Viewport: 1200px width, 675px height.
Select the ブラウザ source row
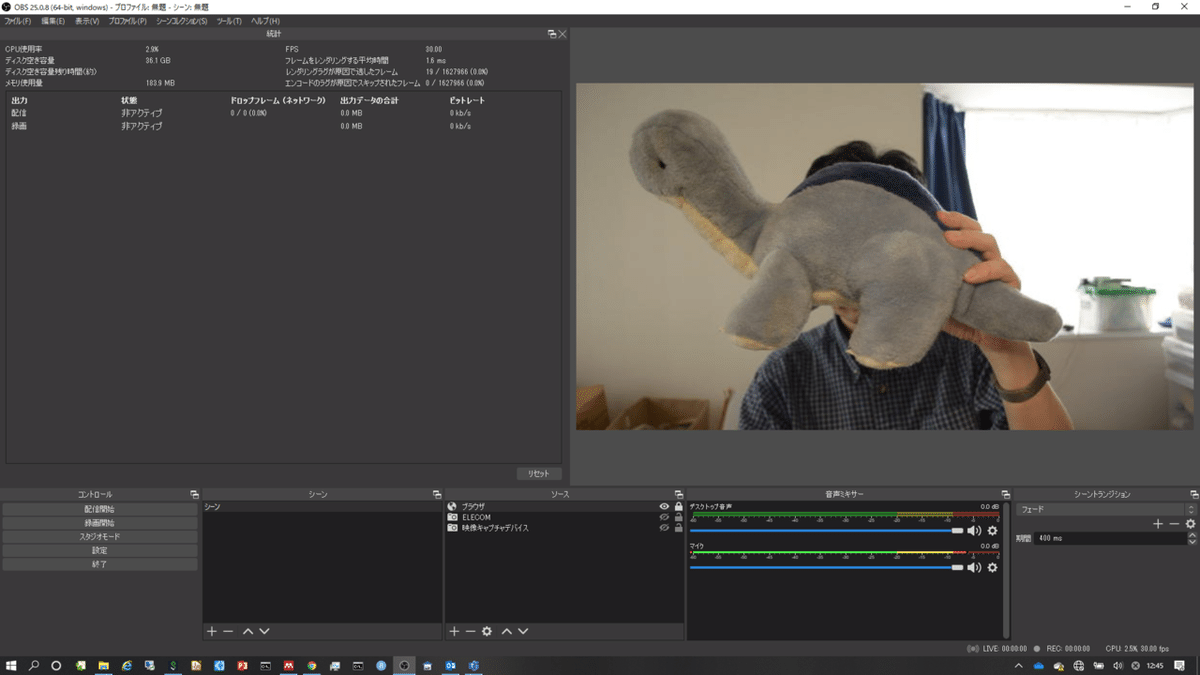pyautogui.click(x=564, y=507)
